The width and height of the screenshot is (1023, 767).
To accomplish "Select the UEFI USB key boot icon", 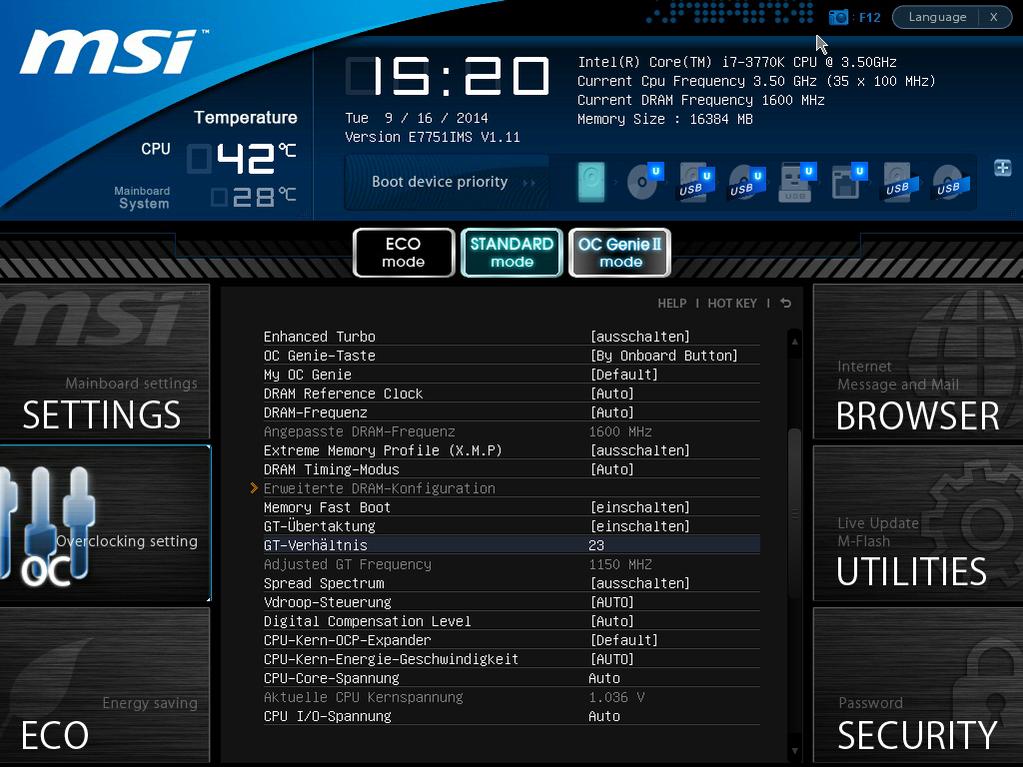I will pos(797,182).
